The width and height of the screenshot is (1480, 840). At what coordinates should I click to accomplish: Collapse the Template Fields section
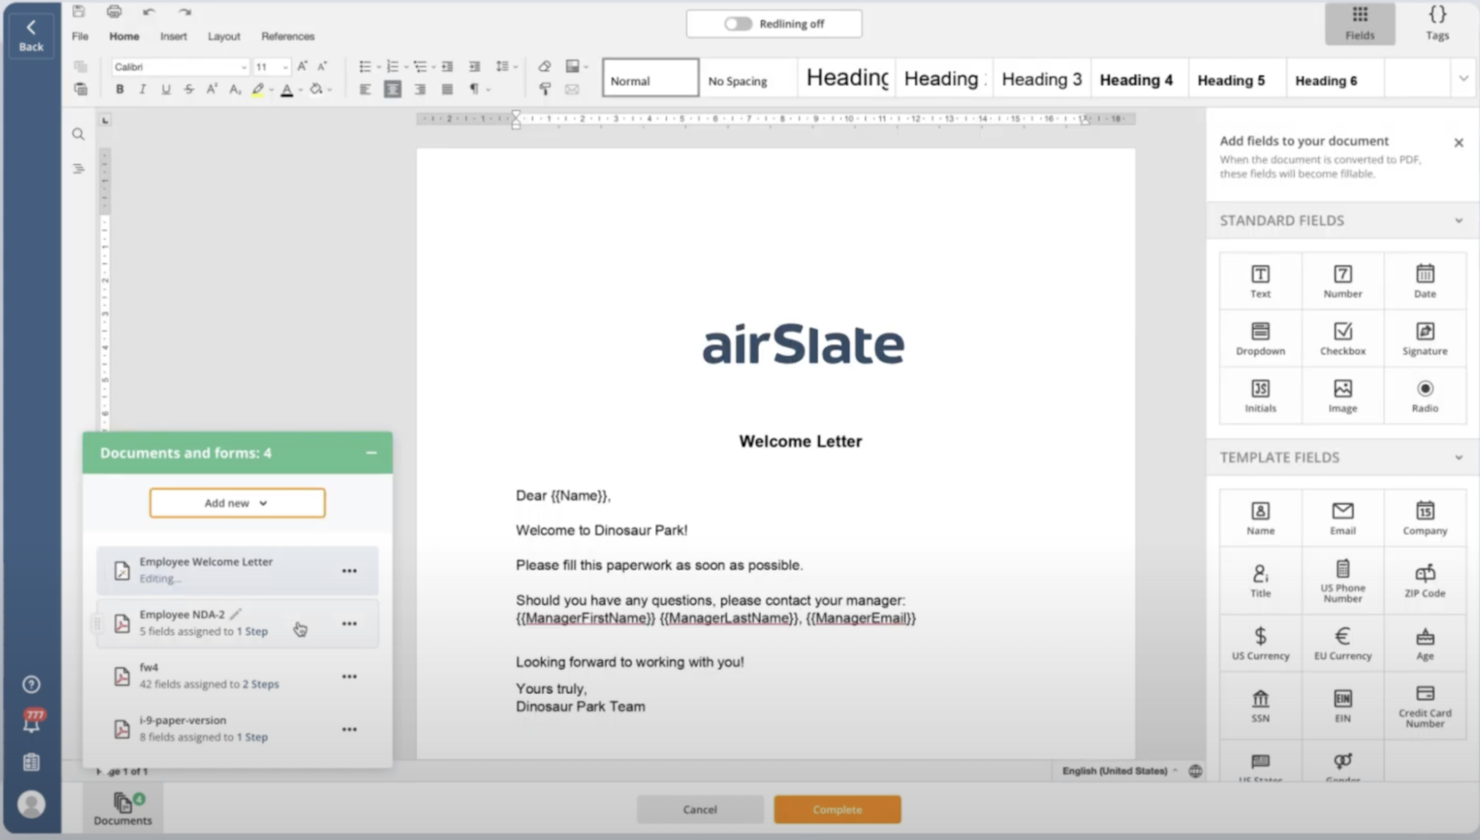click(x=1458, y=458)
